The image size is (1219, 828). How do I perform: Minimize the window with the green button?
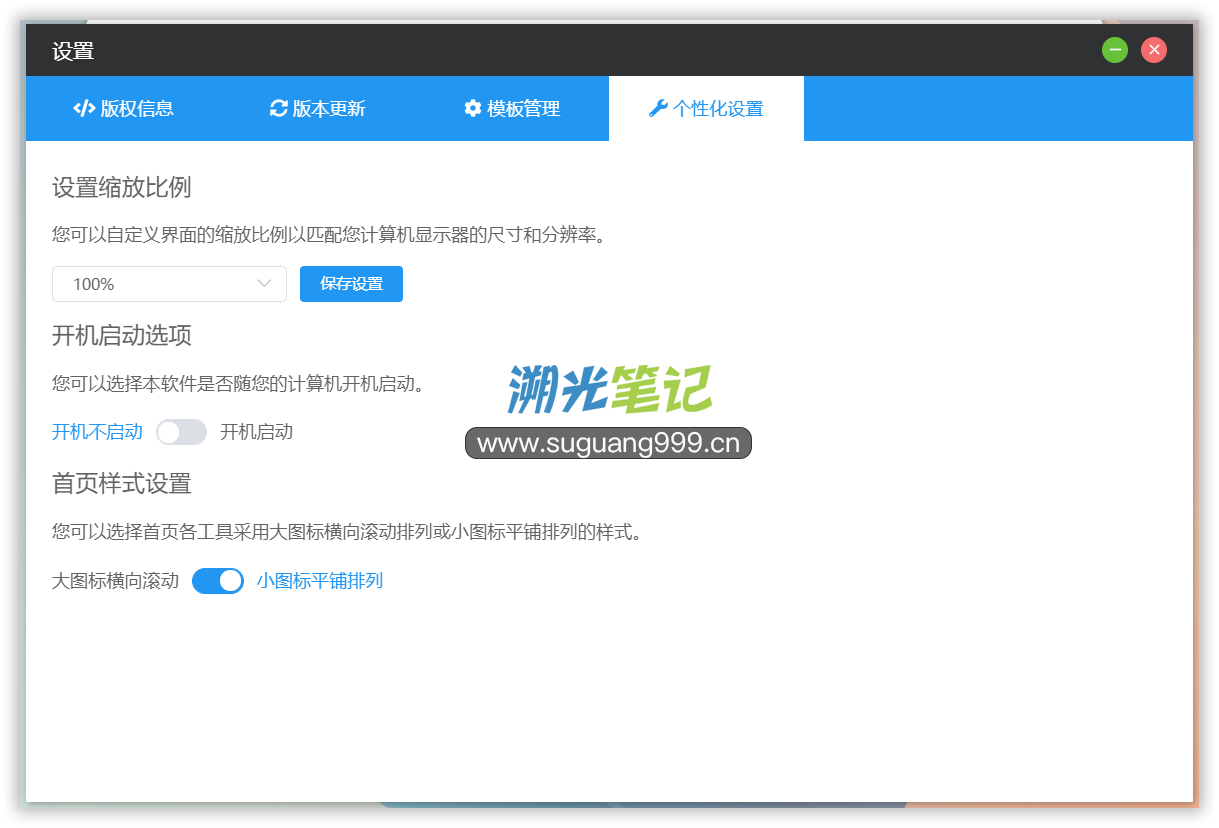1115,50
